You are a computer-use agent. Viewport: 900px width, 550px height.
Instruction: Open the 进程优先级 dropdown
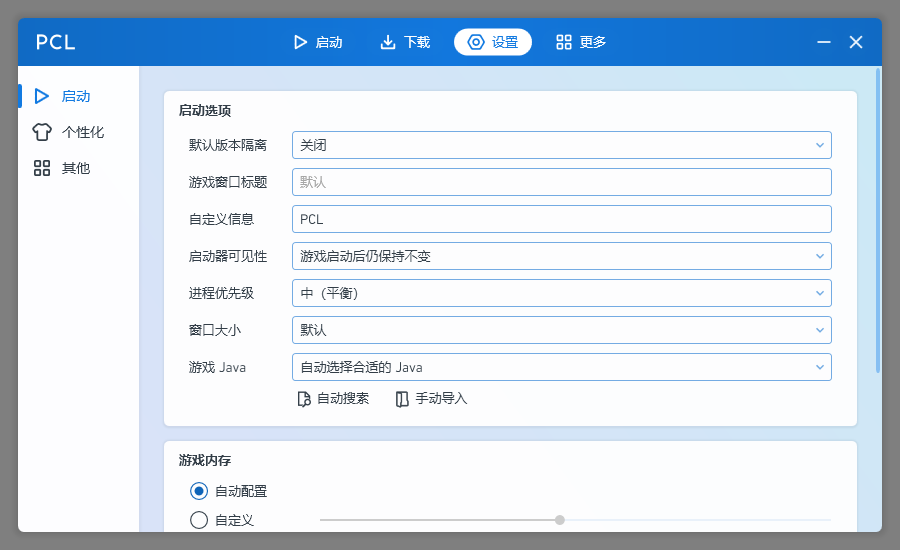[x=561, y=293]
